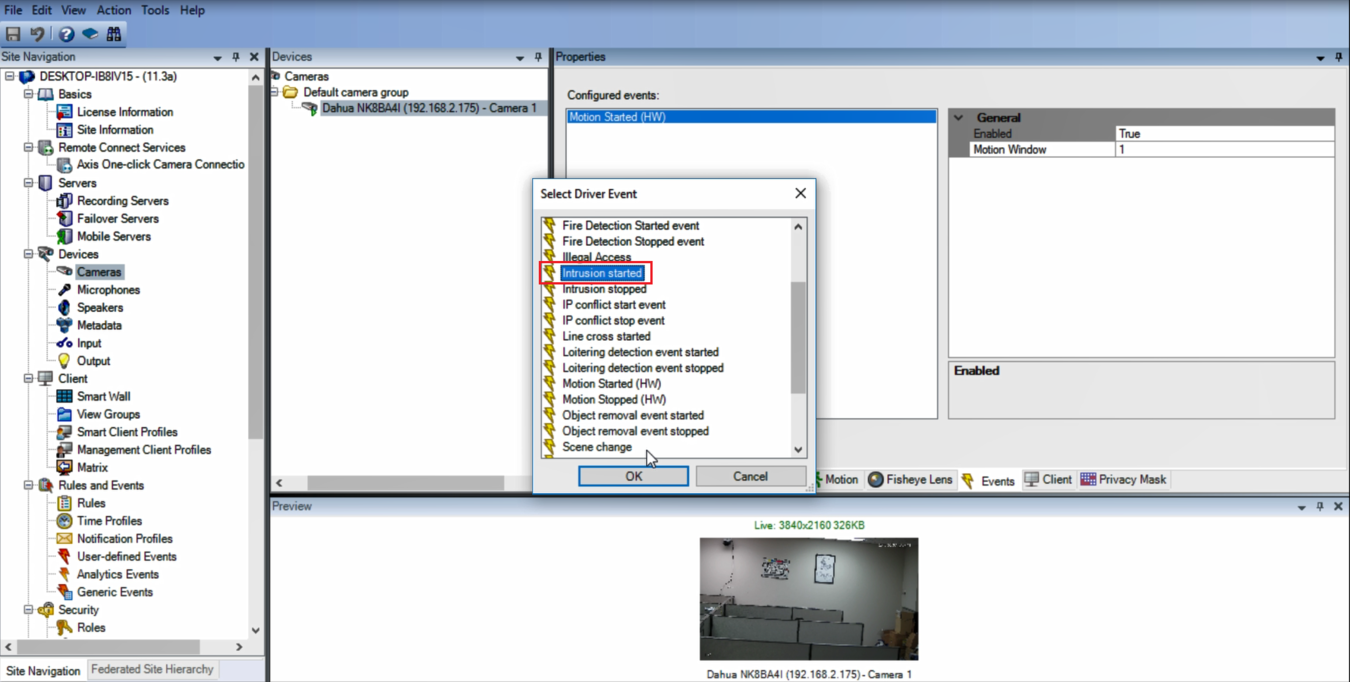The height and width of the screenshot is (682, 1350).
Task: Close the Select Driver Event dialog
Action: 800,194
